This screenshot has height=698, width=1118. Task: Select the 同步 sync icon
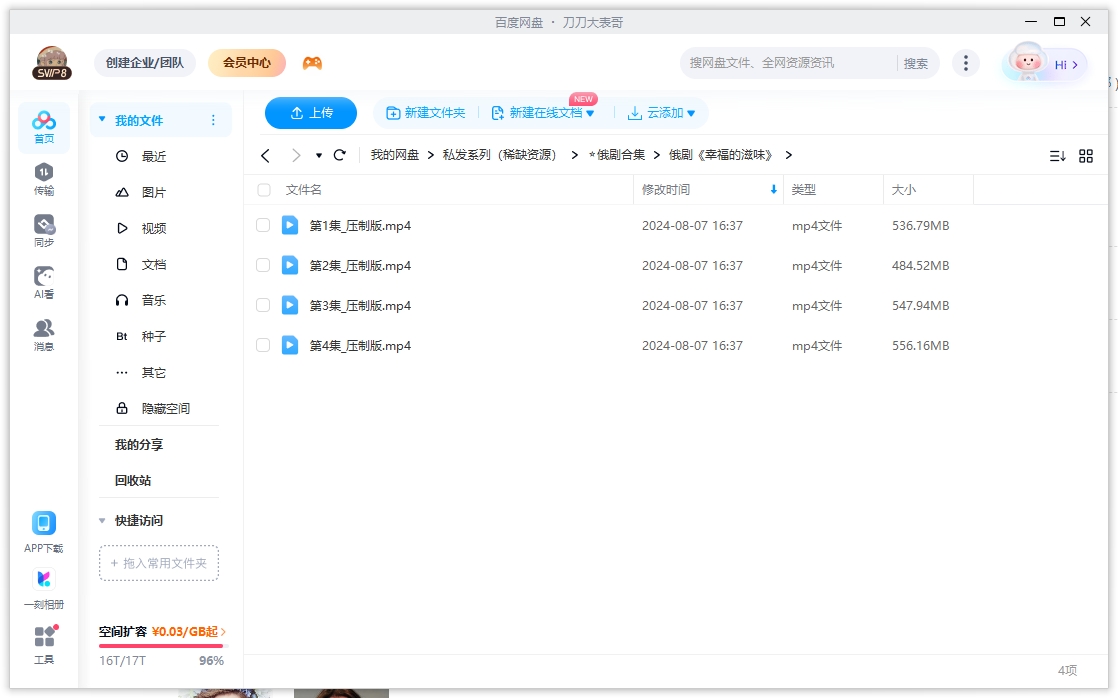coord(43,228)
